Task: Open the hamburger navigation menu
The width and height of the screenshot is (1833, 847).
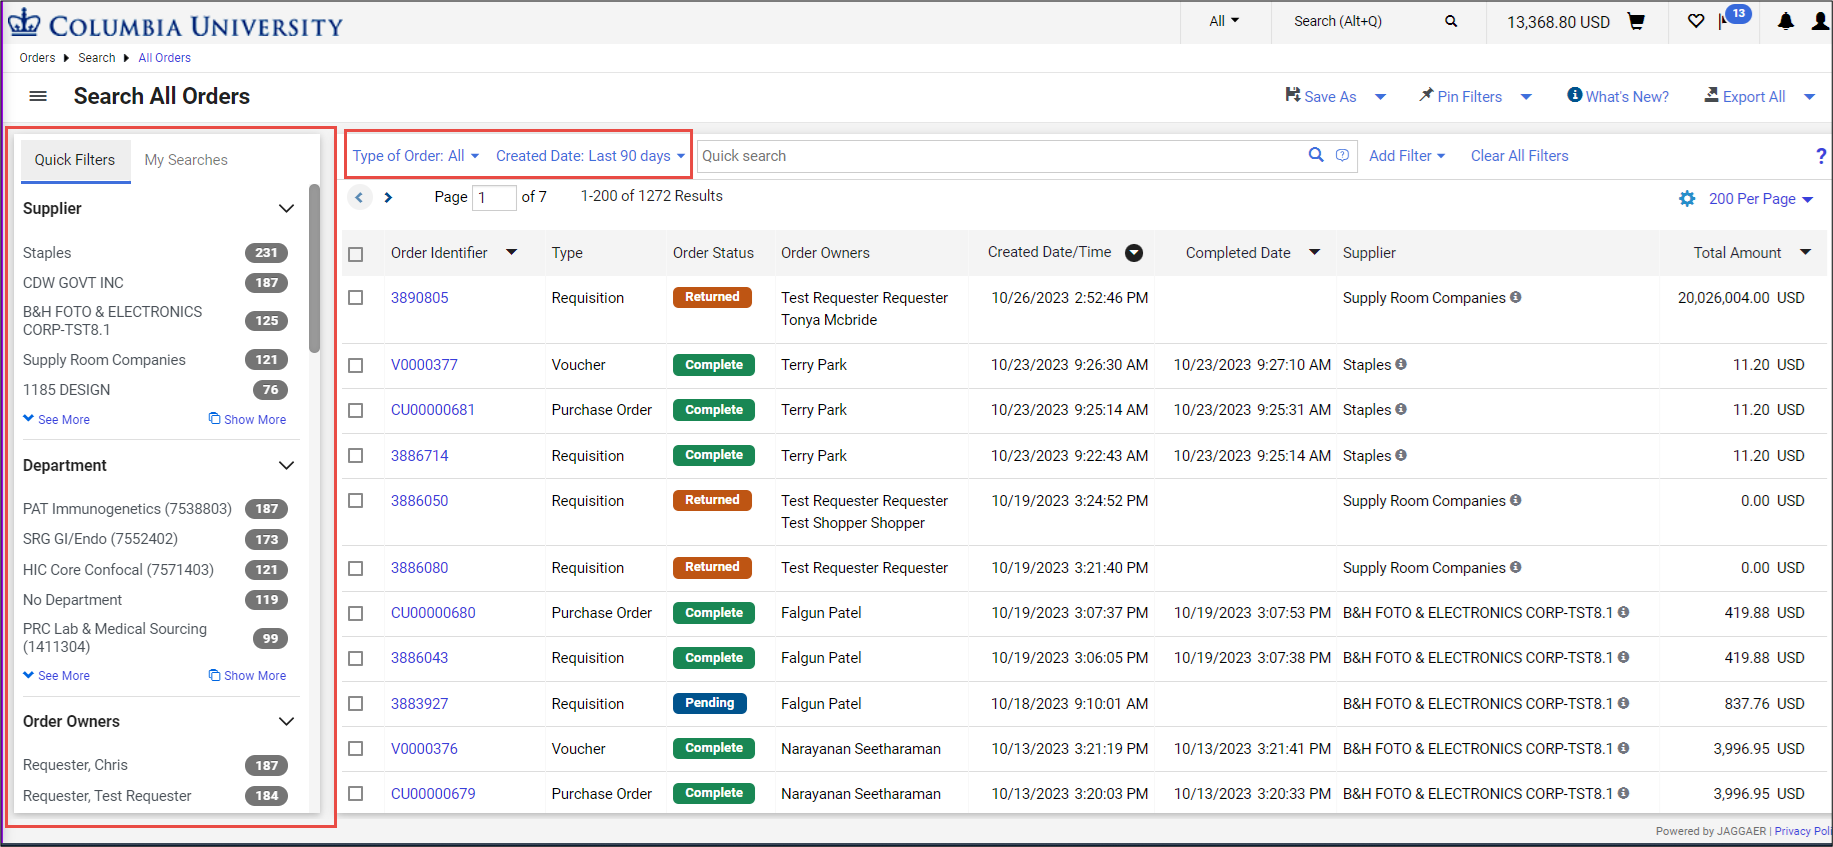Action: (38, 96)
